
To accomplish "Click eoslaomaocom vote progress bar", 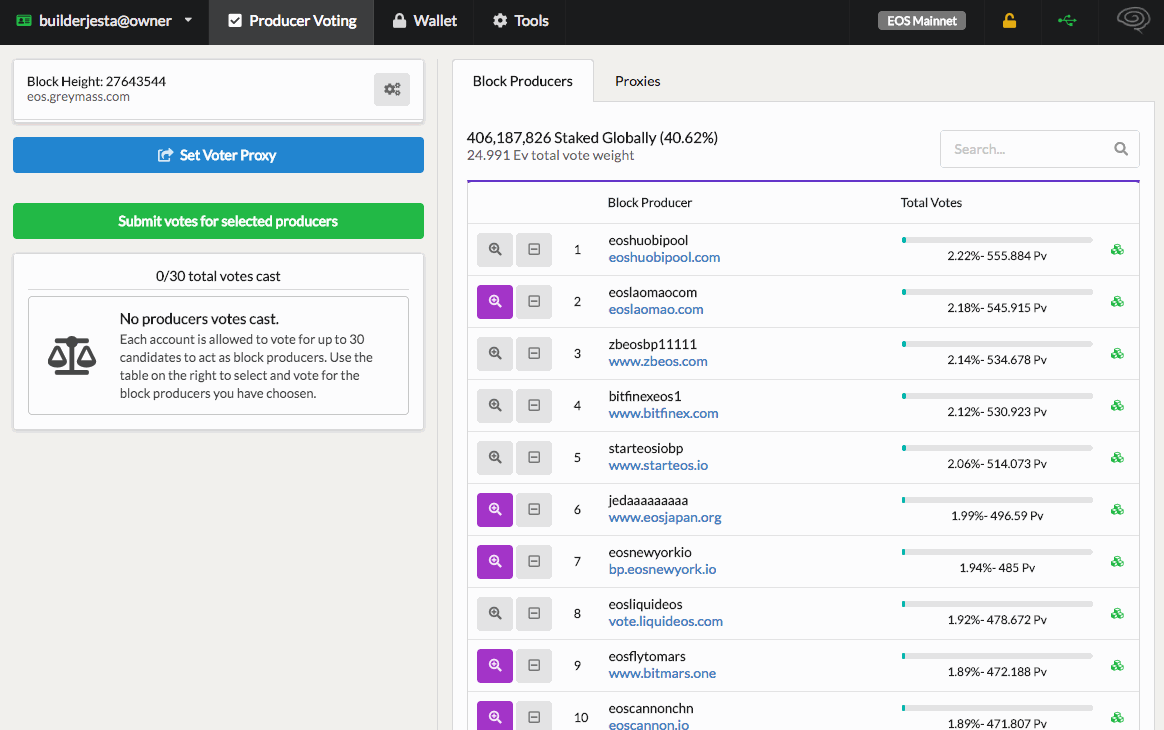I will [x=997, y=292].
